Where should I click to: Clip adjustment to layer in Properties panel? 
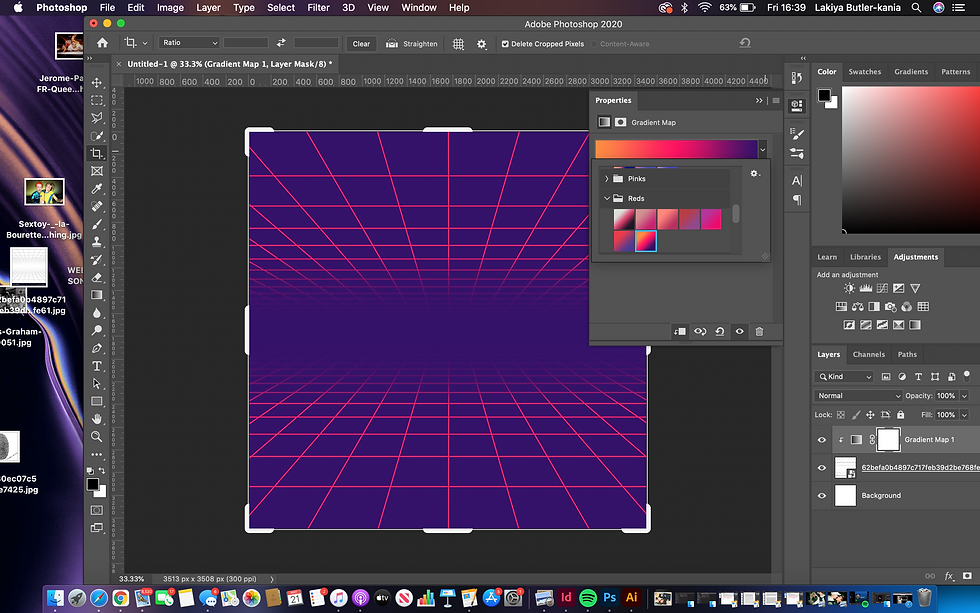point(680,332)
